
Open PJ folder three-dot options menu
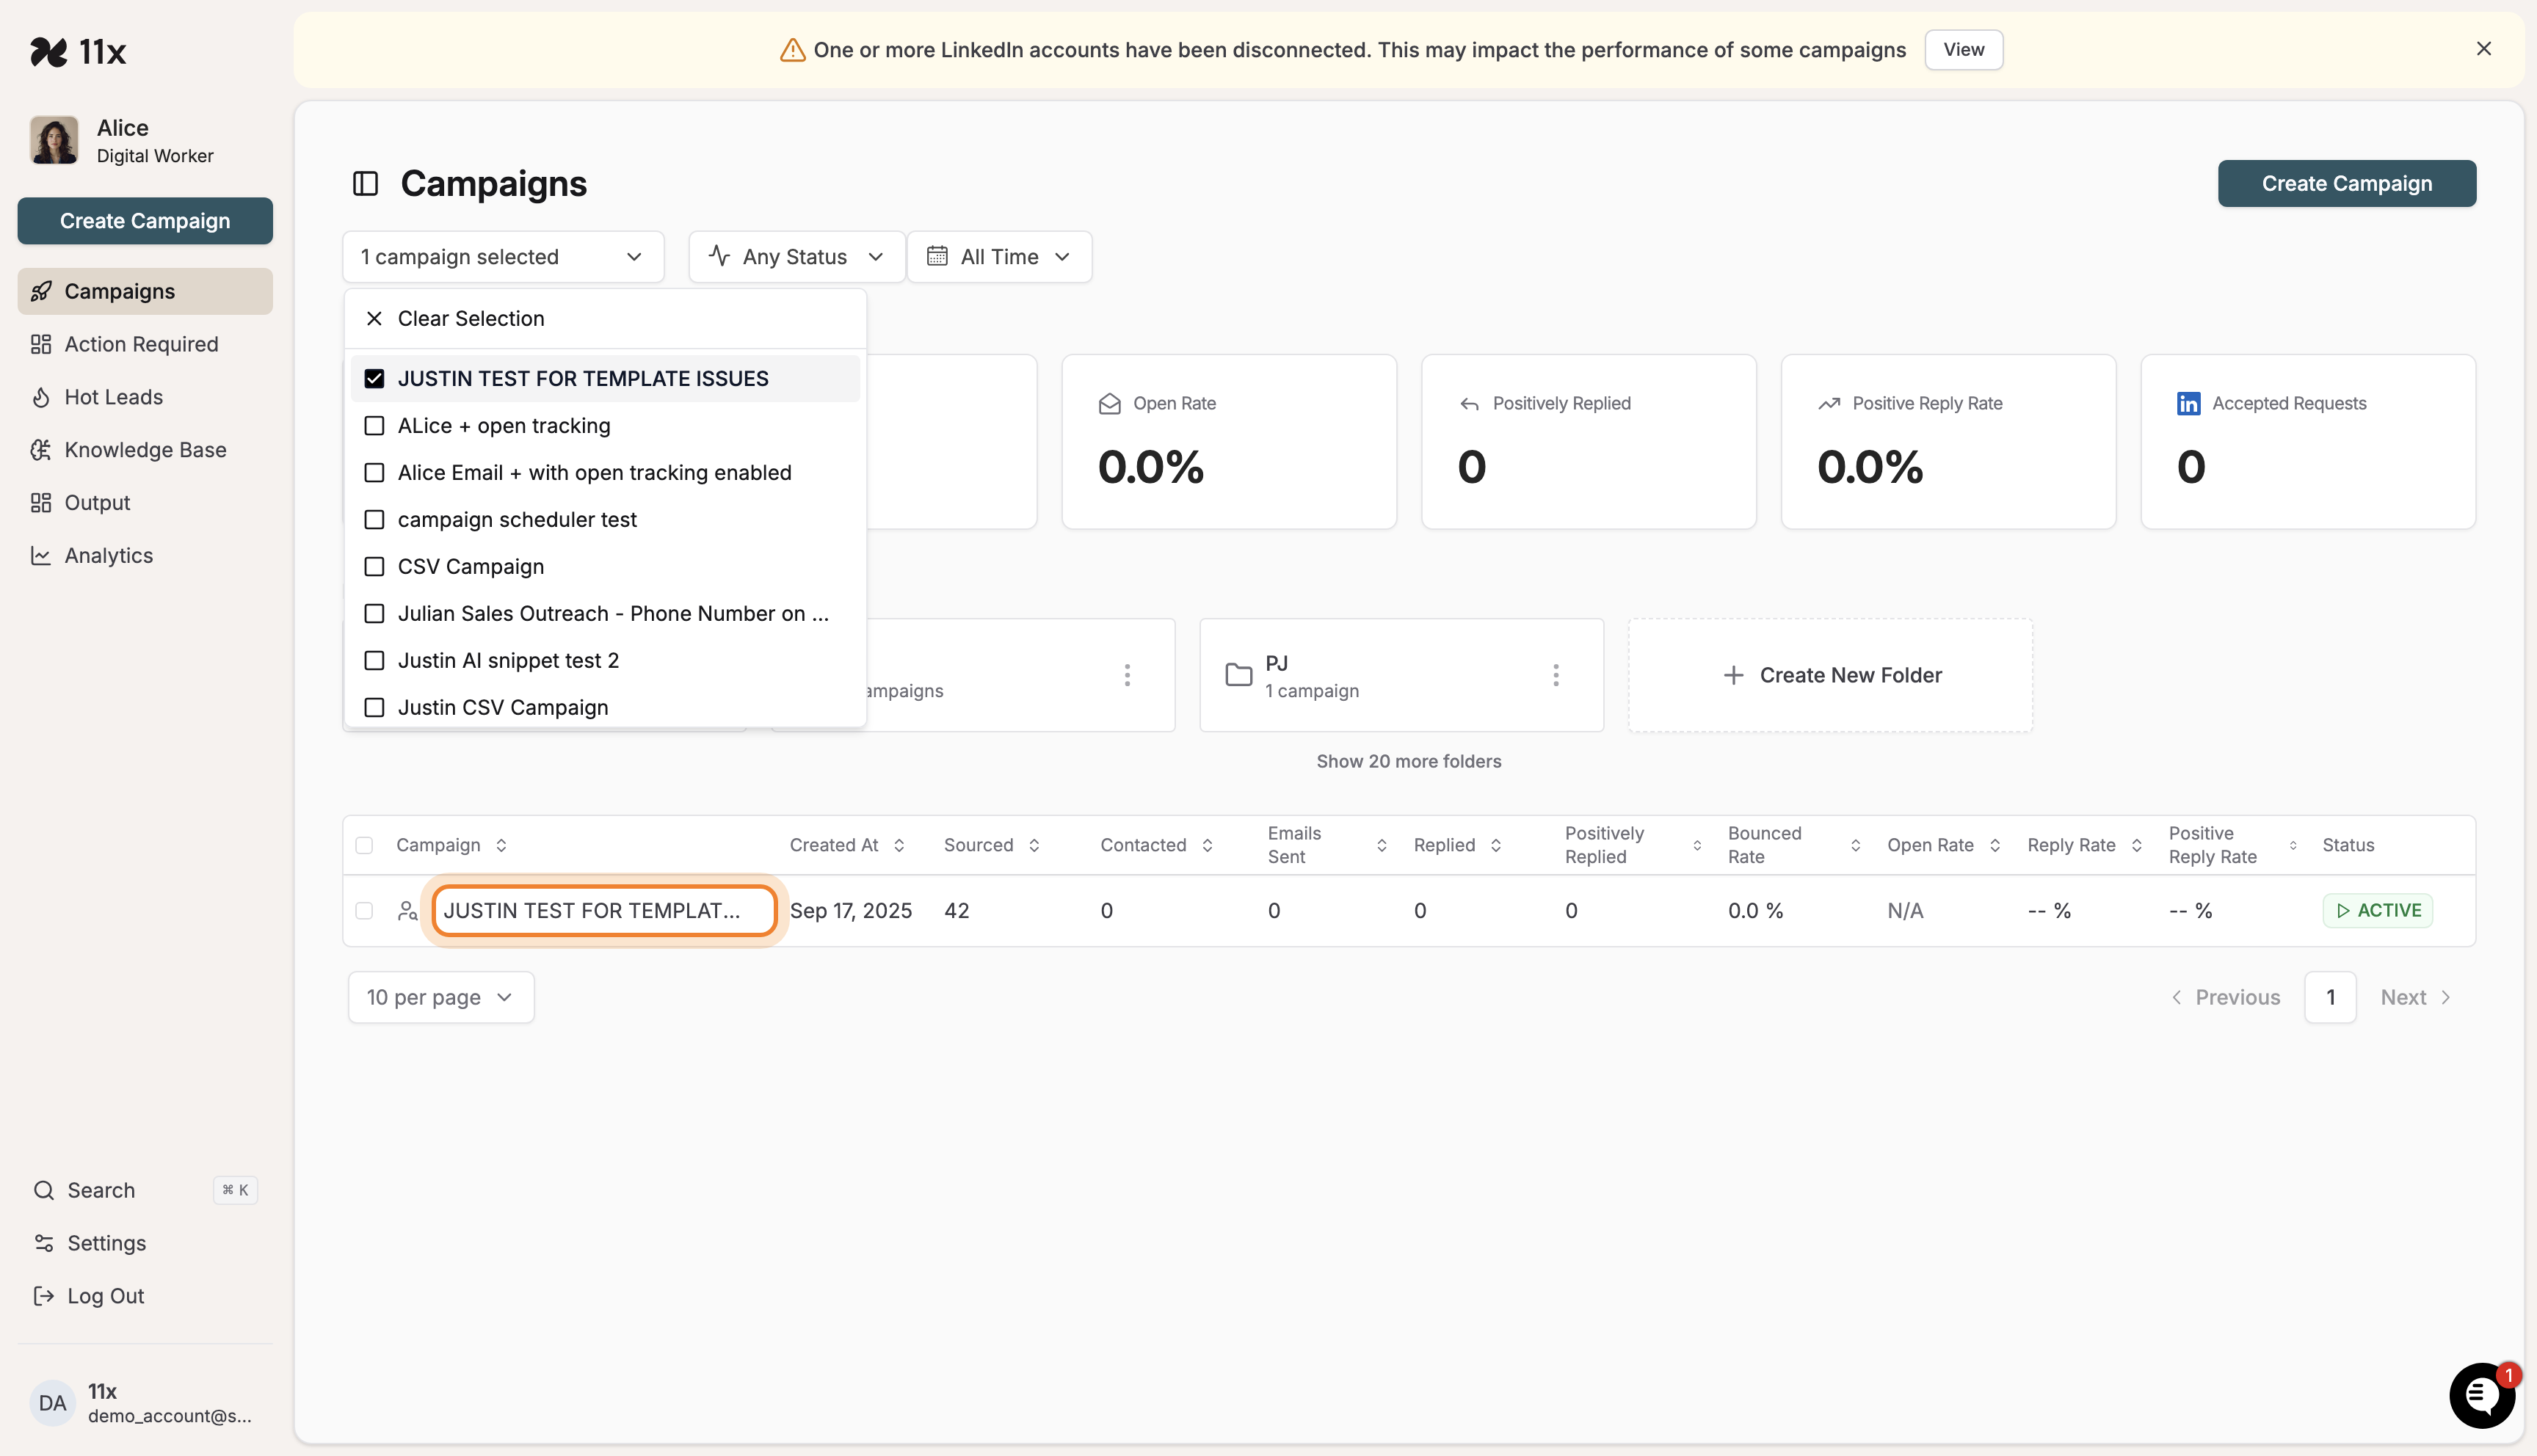(1555, 675)
